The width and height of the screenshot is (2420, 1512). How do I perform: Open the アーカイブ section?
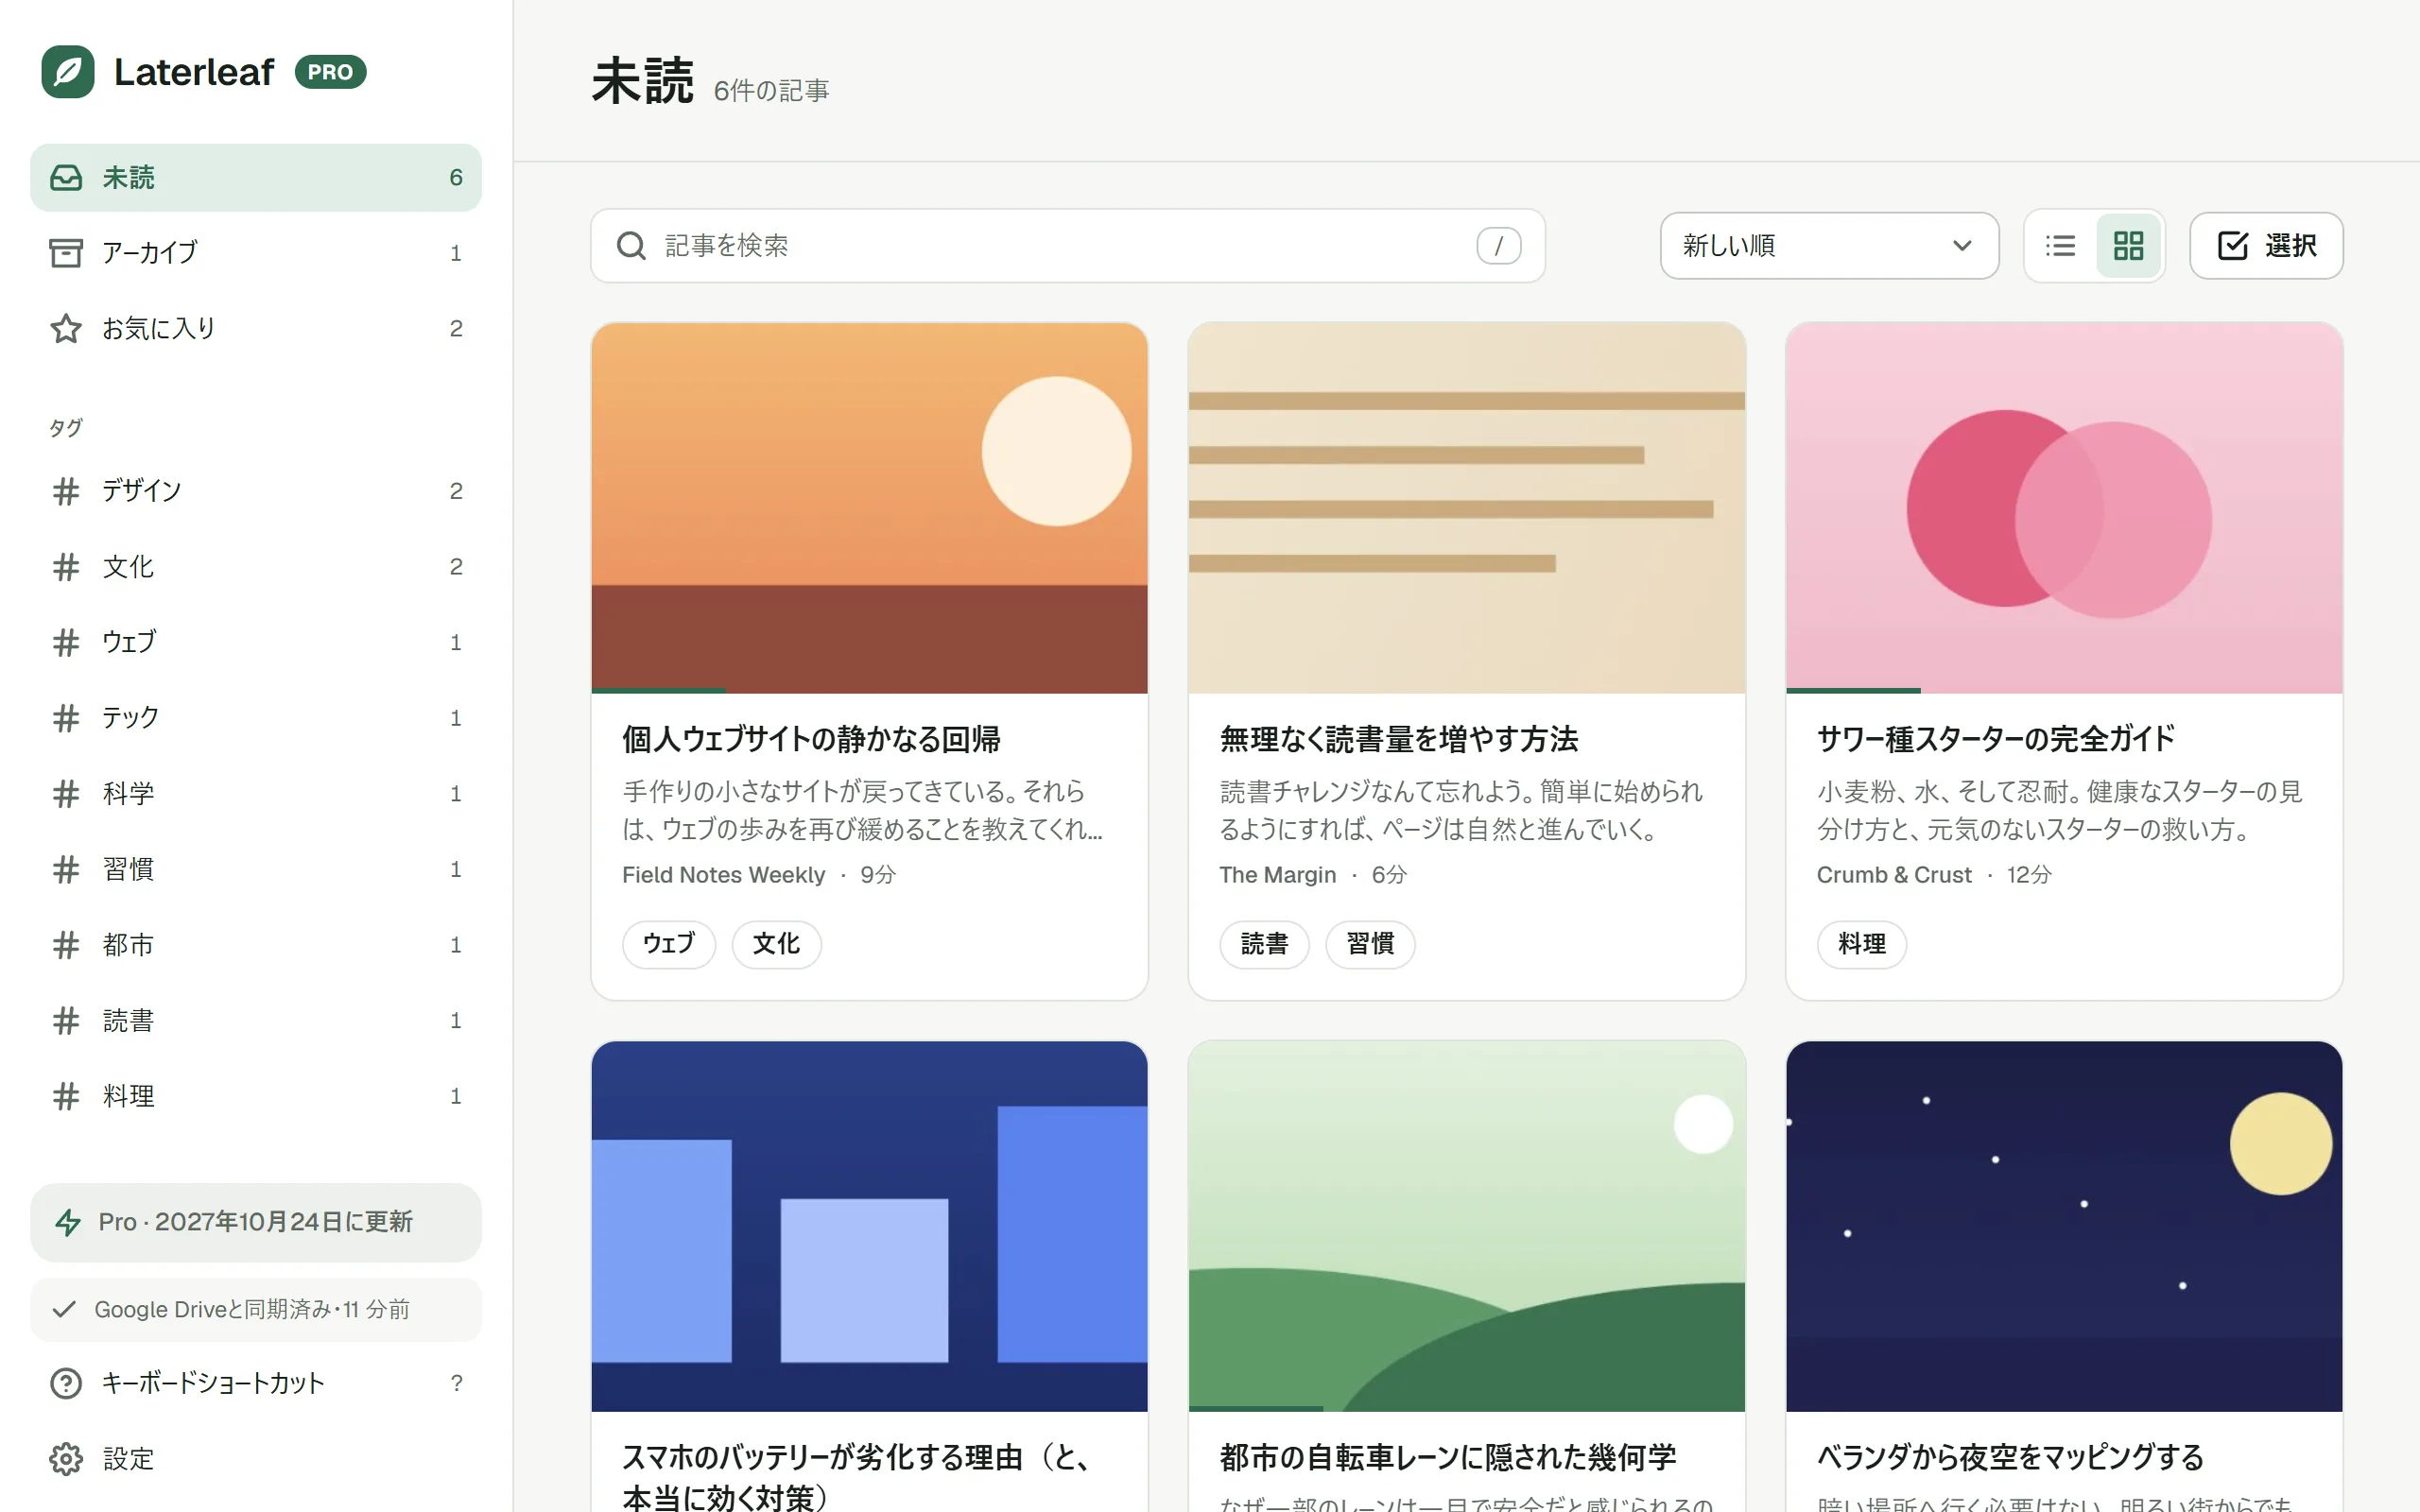(256, 253)
